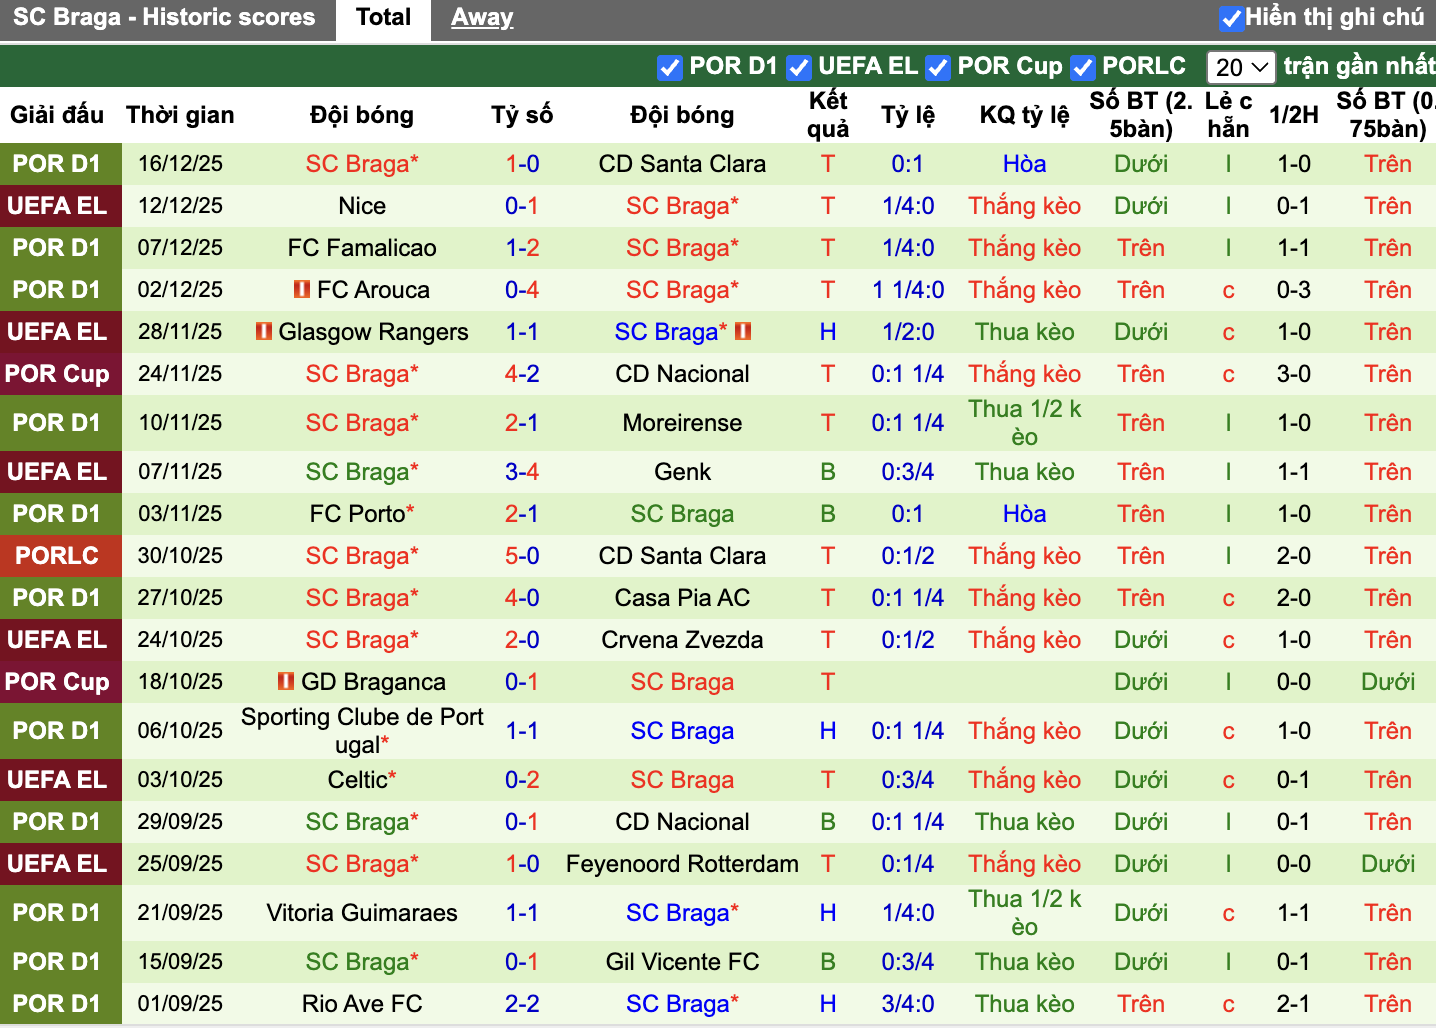1436x1034 pixels.
Task: Open the Moreirense team link
Action: [682, 423]
